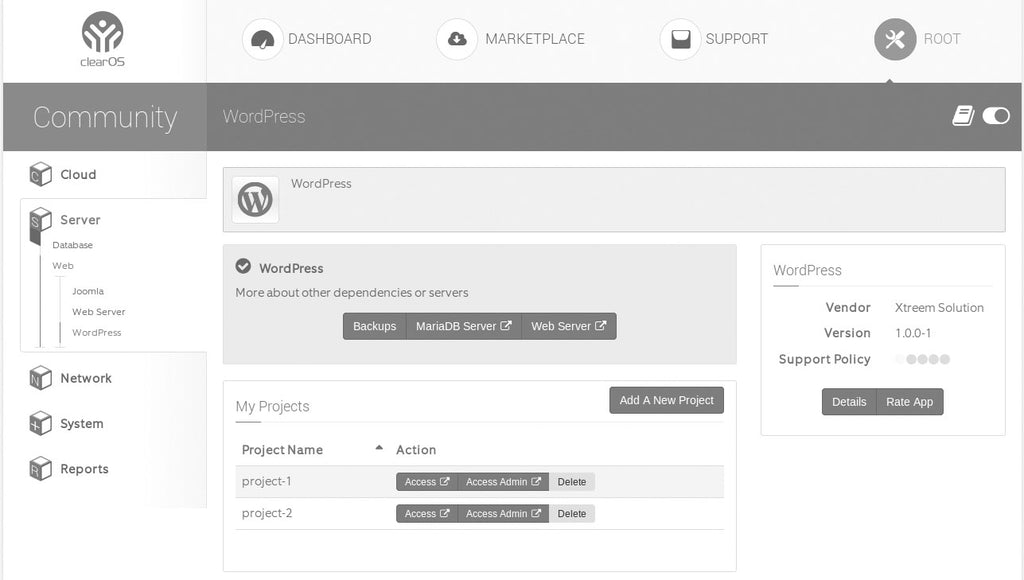Image resolution: width=1024 pixels, height=580 pixels.
Task: Open the Web subcategory
Action: point(63,266)
